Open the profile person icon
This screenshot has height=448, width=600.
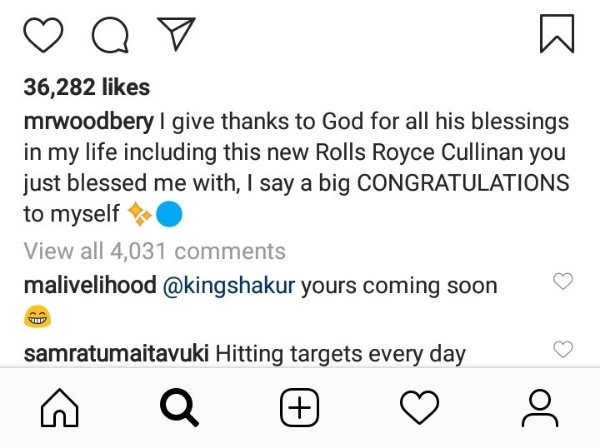(540, 408)
